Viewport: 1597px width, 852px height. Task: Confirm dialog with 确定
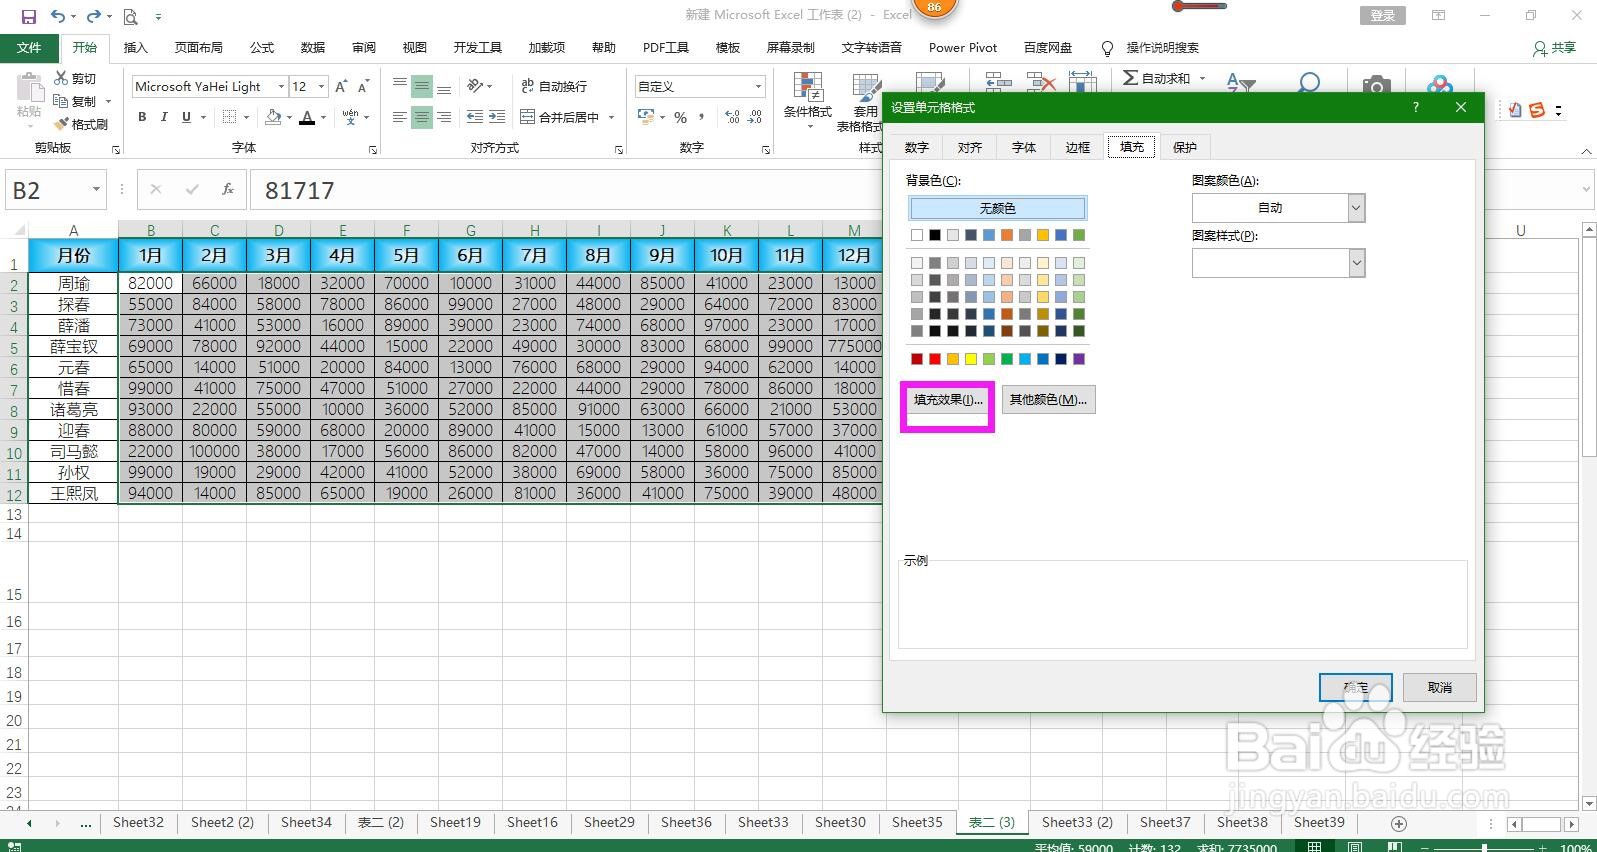tap(1356, 687)
